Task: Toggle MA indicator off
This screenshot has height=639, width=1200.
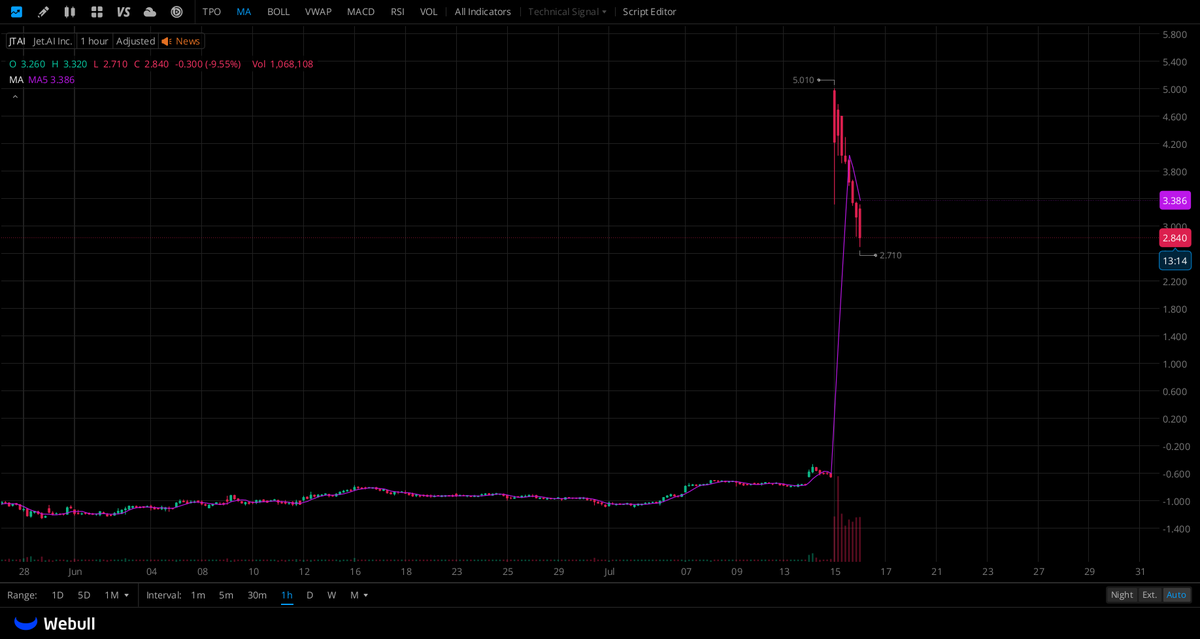Action: (x=244, y=12)
